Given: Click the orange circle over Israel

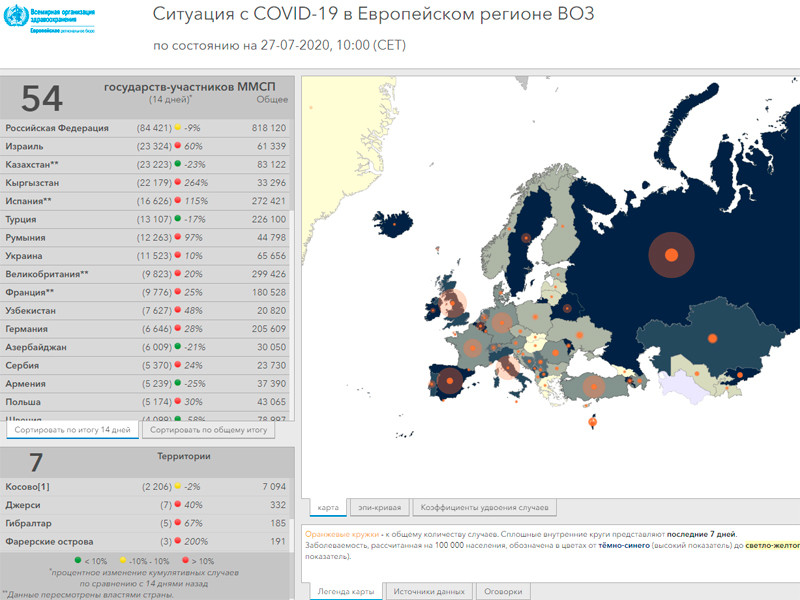Looking at the screenshot, I should [x=593, y=422].
